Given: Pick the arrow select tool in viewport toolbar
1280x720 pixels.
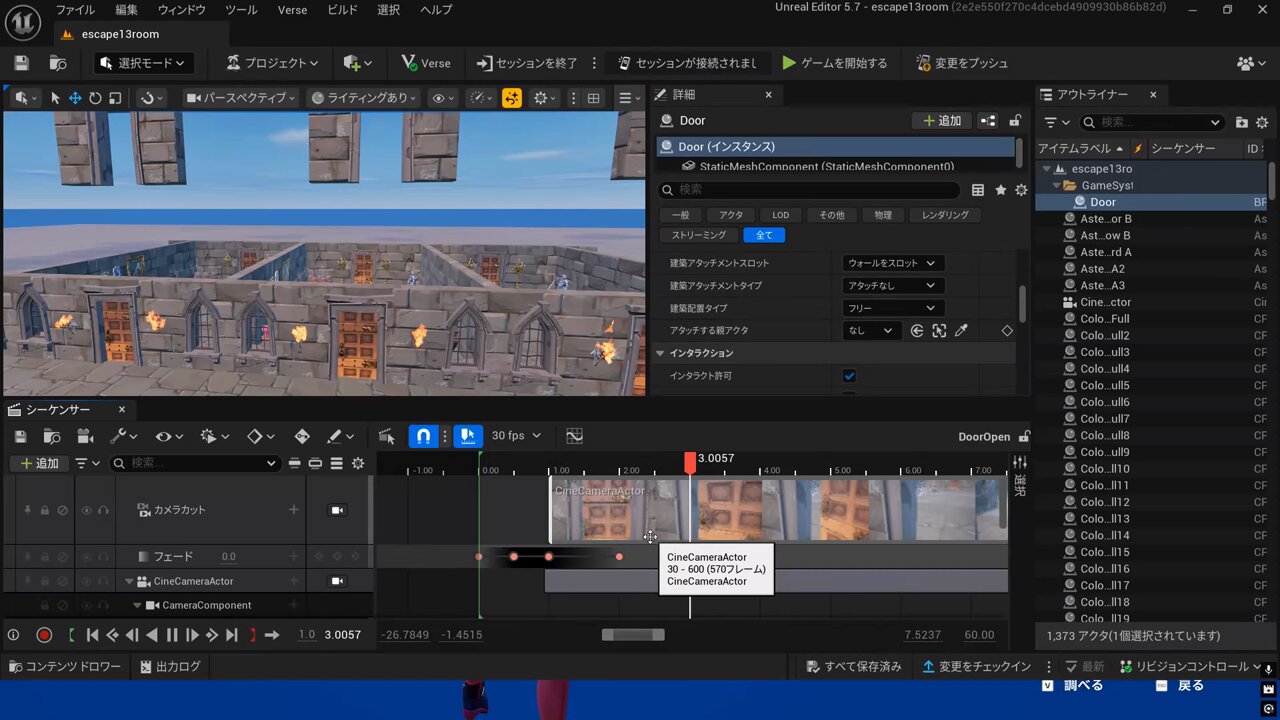Looking at the screenshot, I should pyautogui.click(x=55, y=98).
